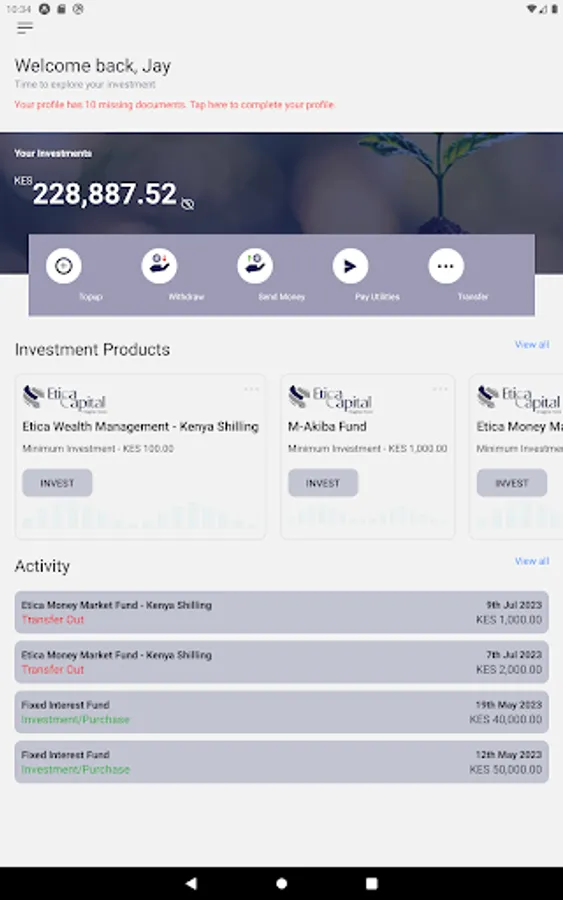Click Etica Capital logo on Wealth Management card
Screen dimensions: 563x900
pos(64,399)
